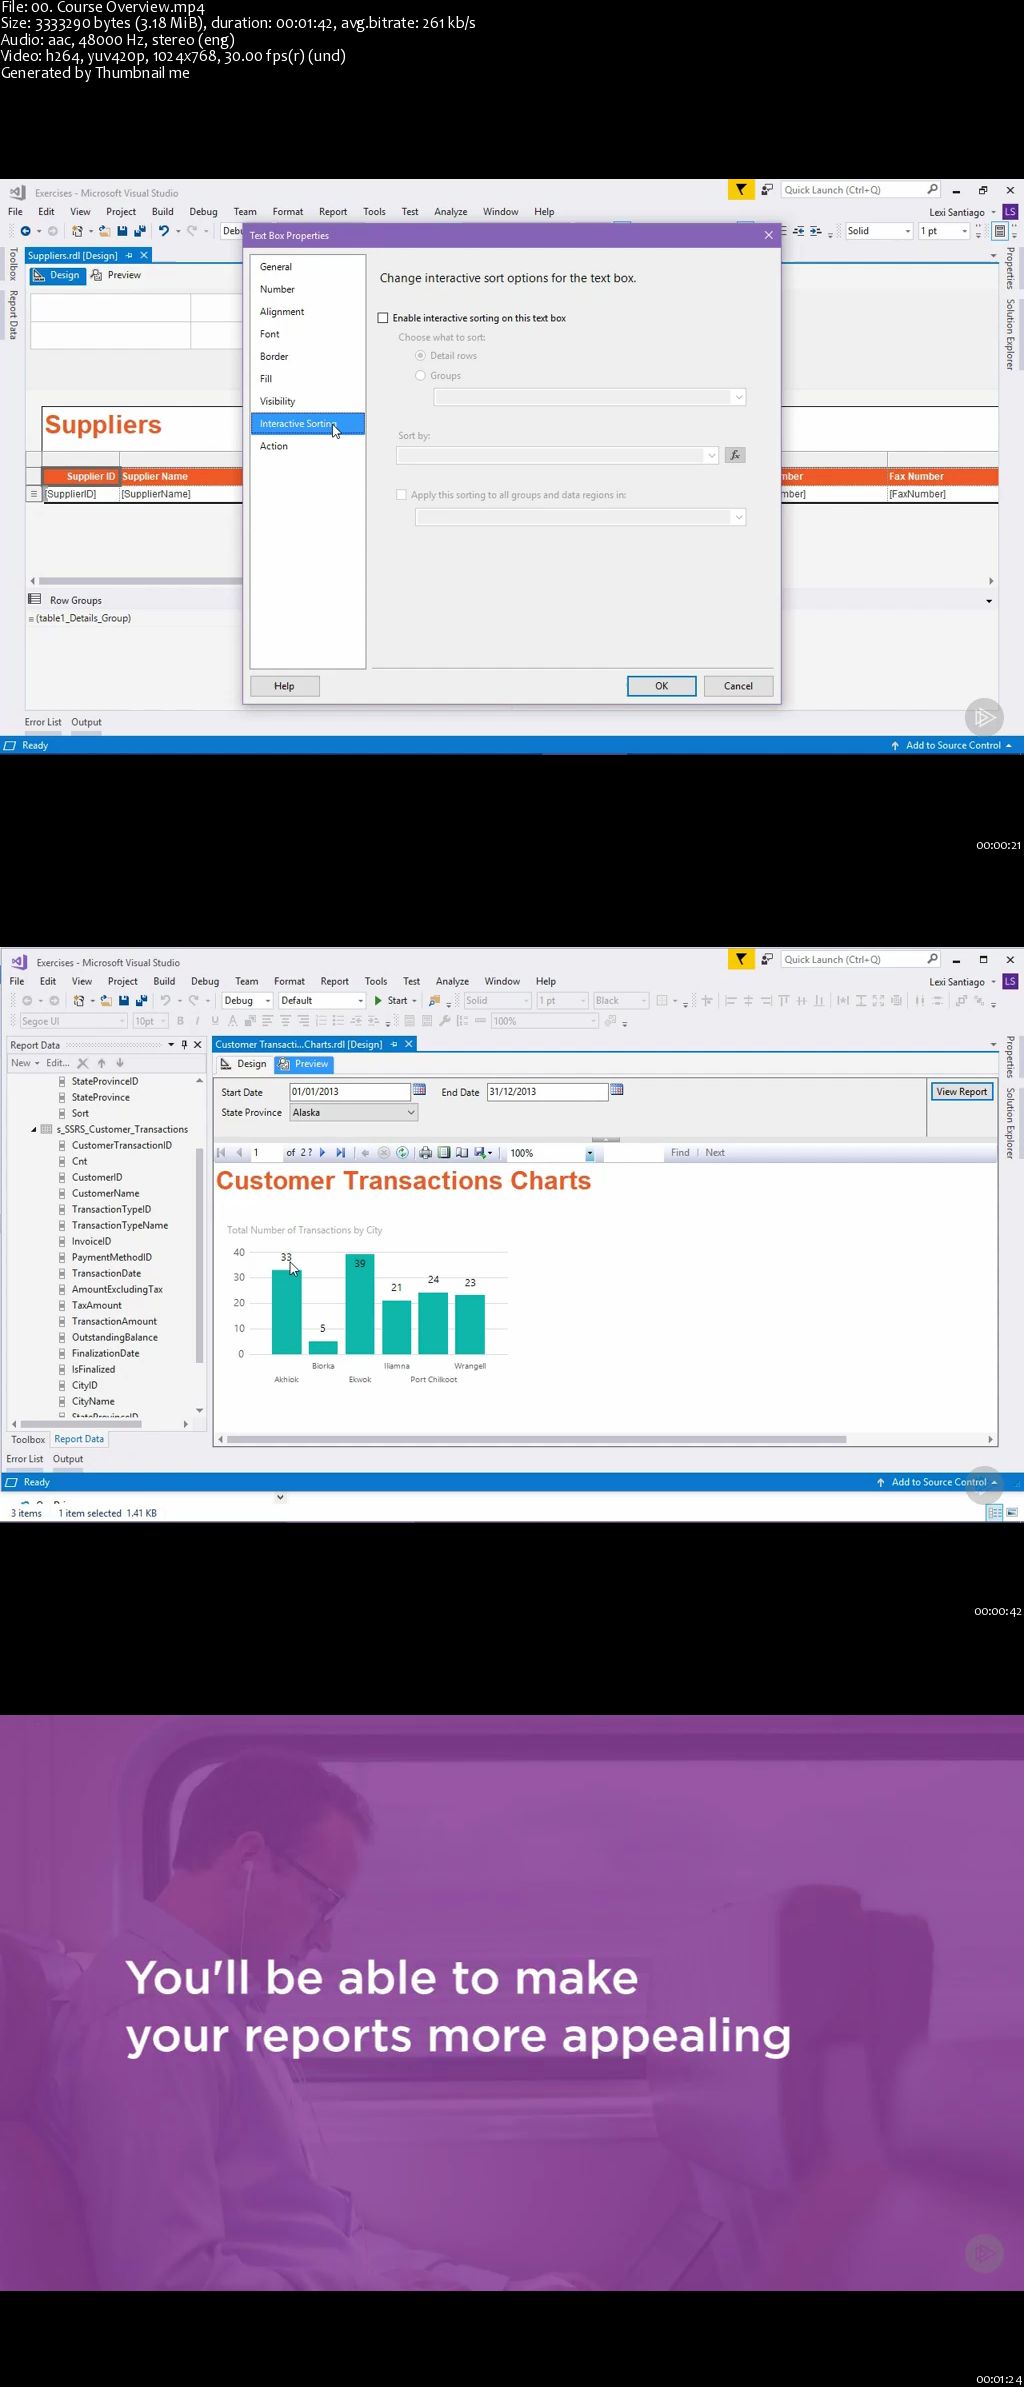Click the Report Data vertical scrollbar
The width and height of the screenshot is (1024, 2387).
200,1255
